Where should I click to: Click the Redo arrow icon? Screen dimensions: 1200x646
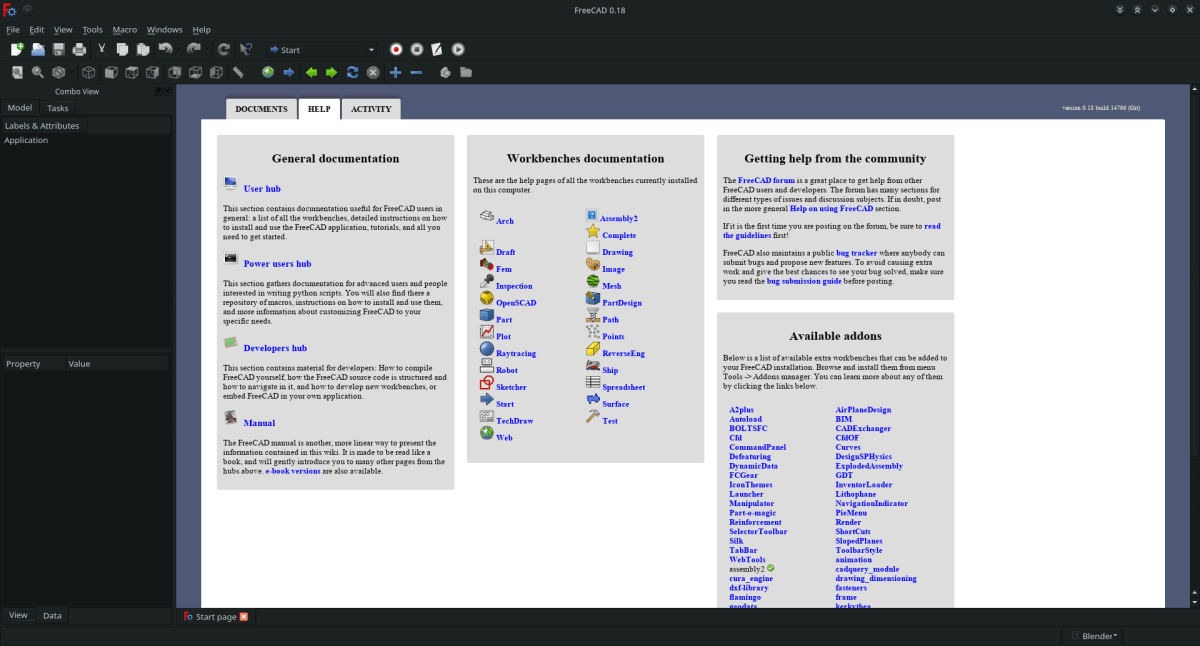(193, 49)
